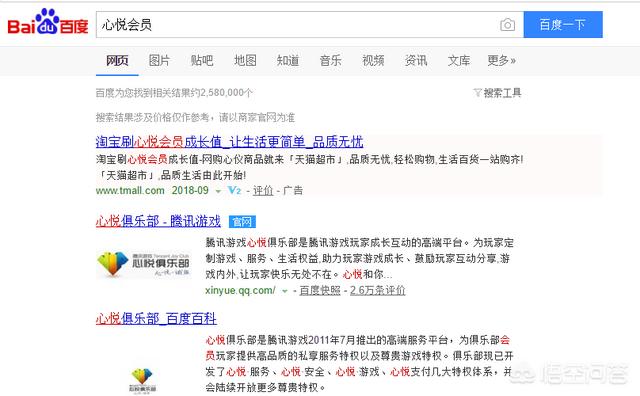Open the 心悦俱乐部 - 腾讯游戏 result title
Viewport: 640px width, 396px height.
click(x=158, y=221)
